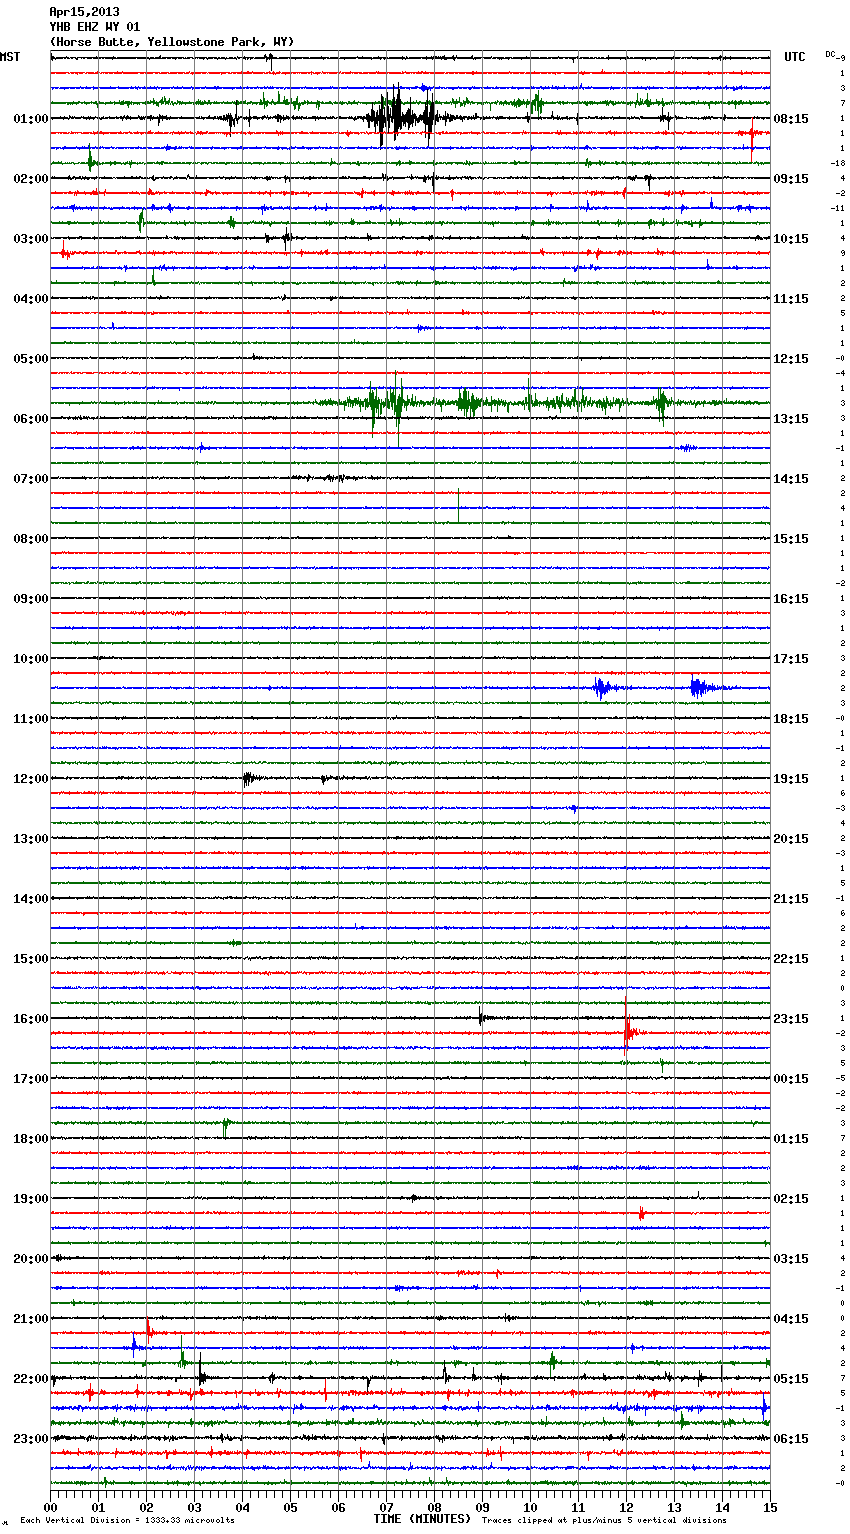Viewport: 850px width, 1534px height.
Task: Select the 09:00 MST hour label
Action: [x=31, y=599]
